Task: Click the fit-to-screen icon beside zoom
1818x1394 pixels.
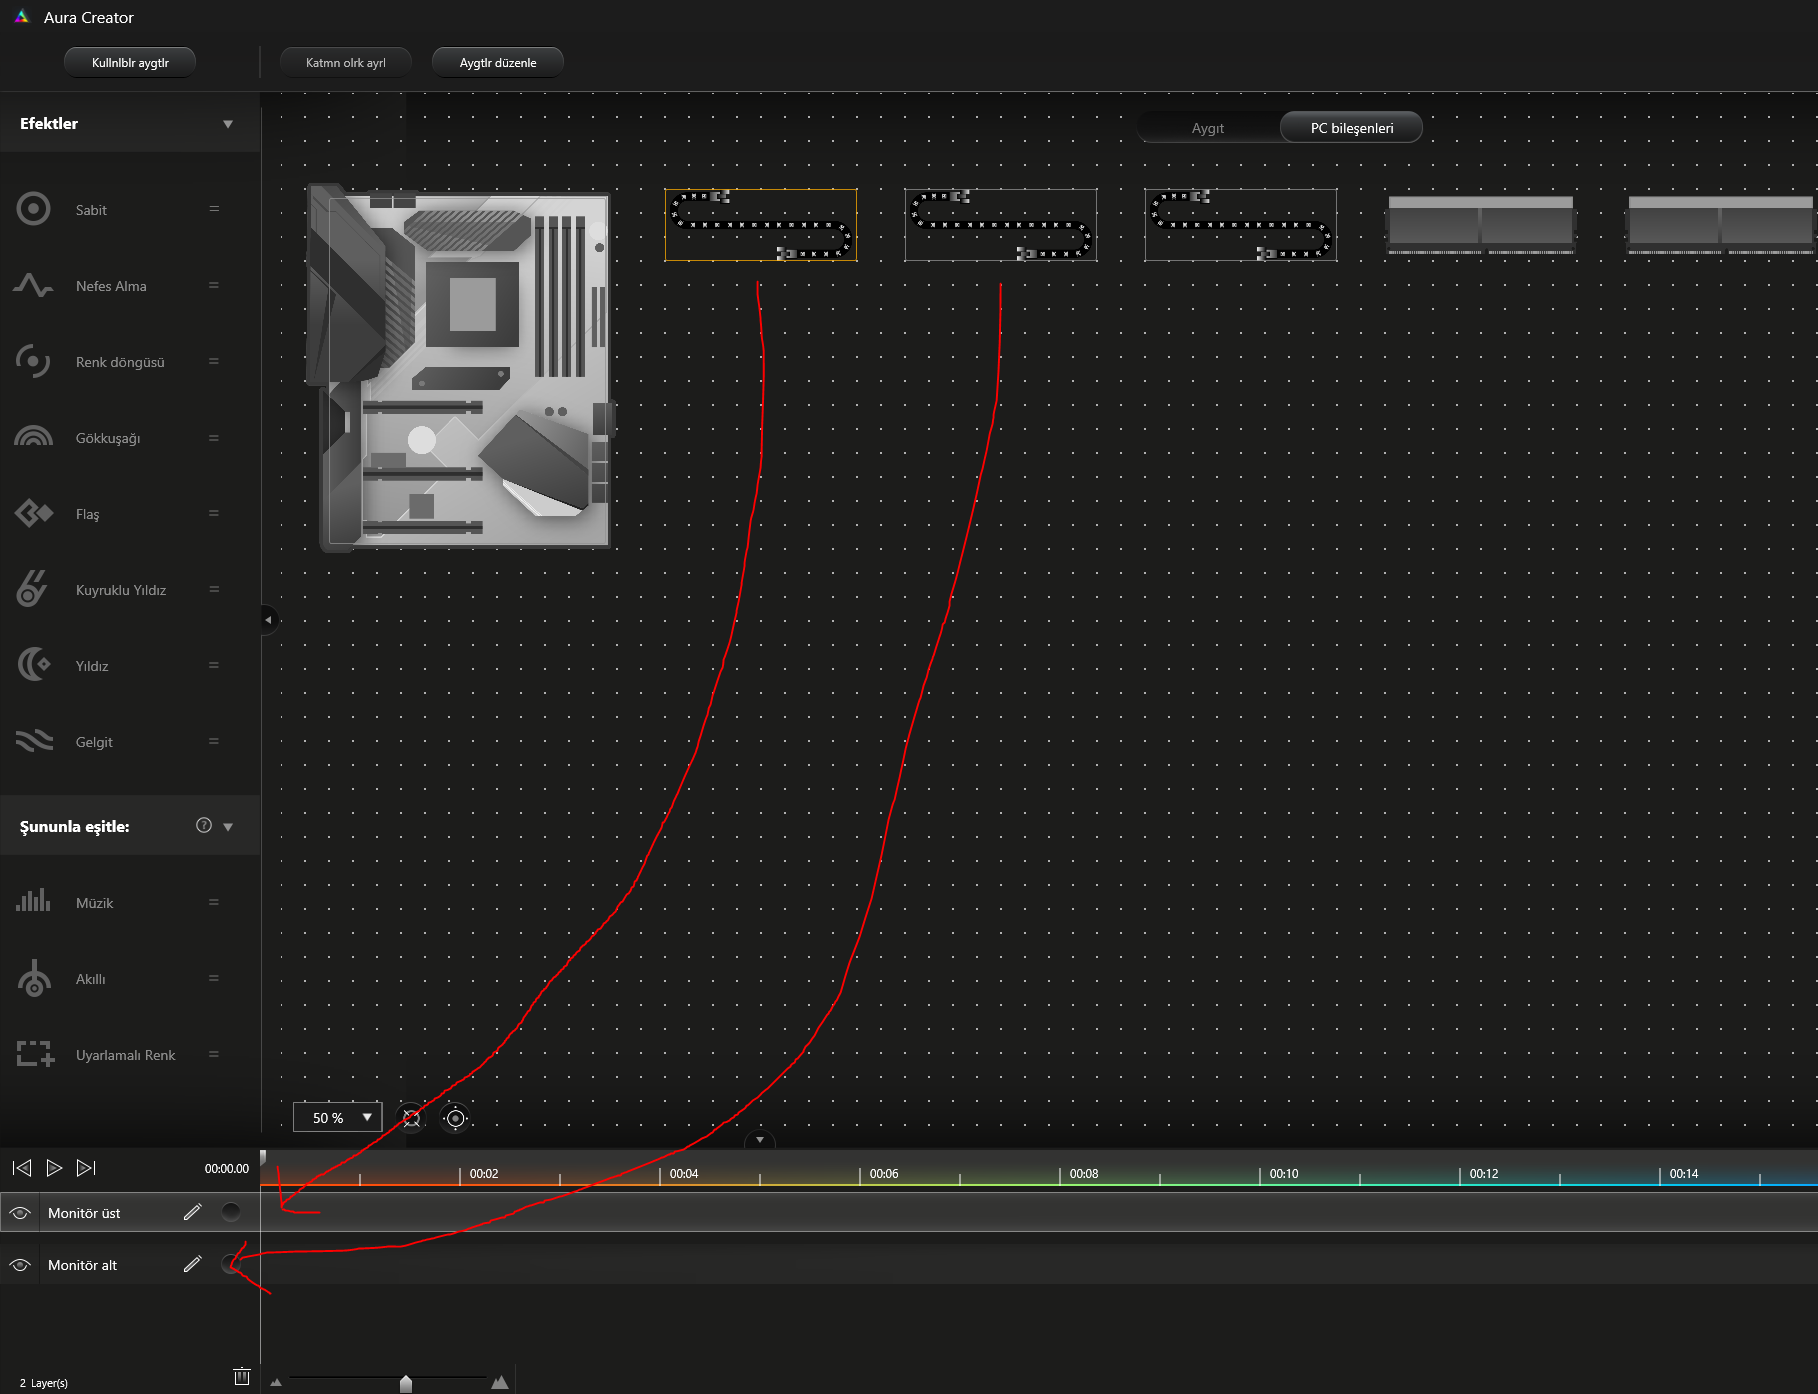Action: coord(411,1118)
